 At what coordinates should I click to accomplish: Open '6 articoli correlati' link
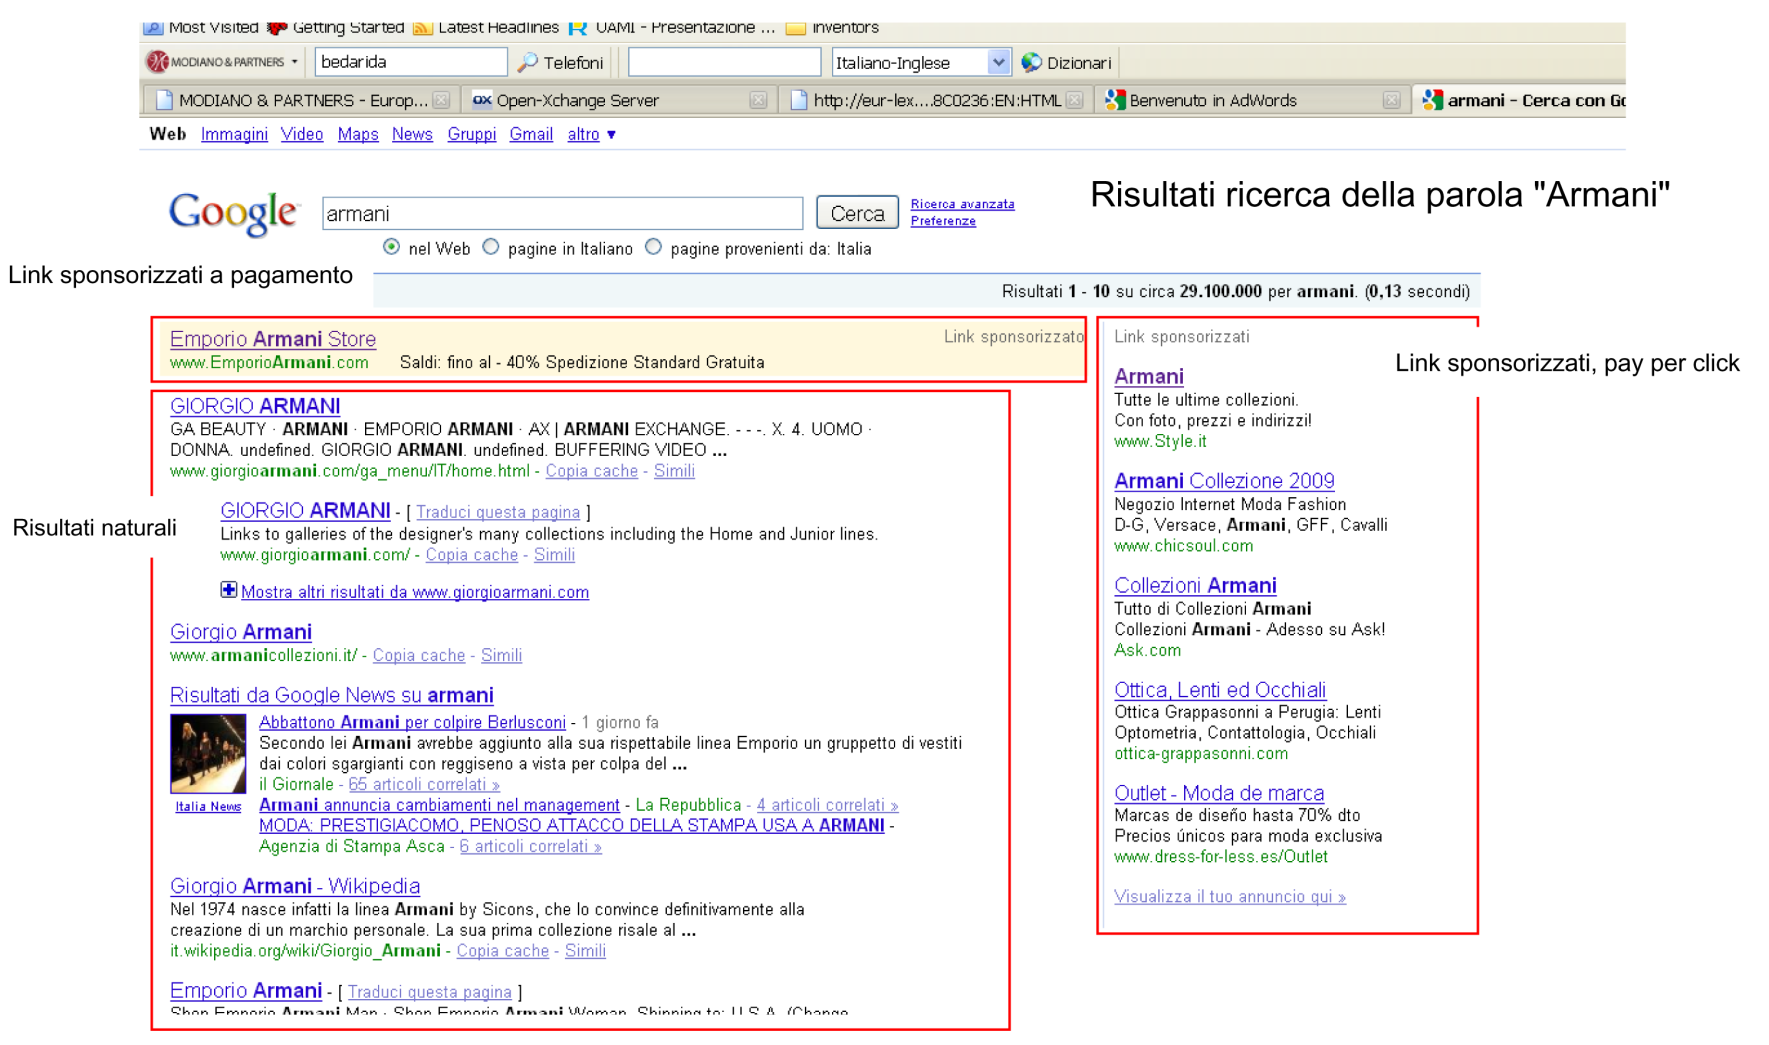click(x=530, y=846)
